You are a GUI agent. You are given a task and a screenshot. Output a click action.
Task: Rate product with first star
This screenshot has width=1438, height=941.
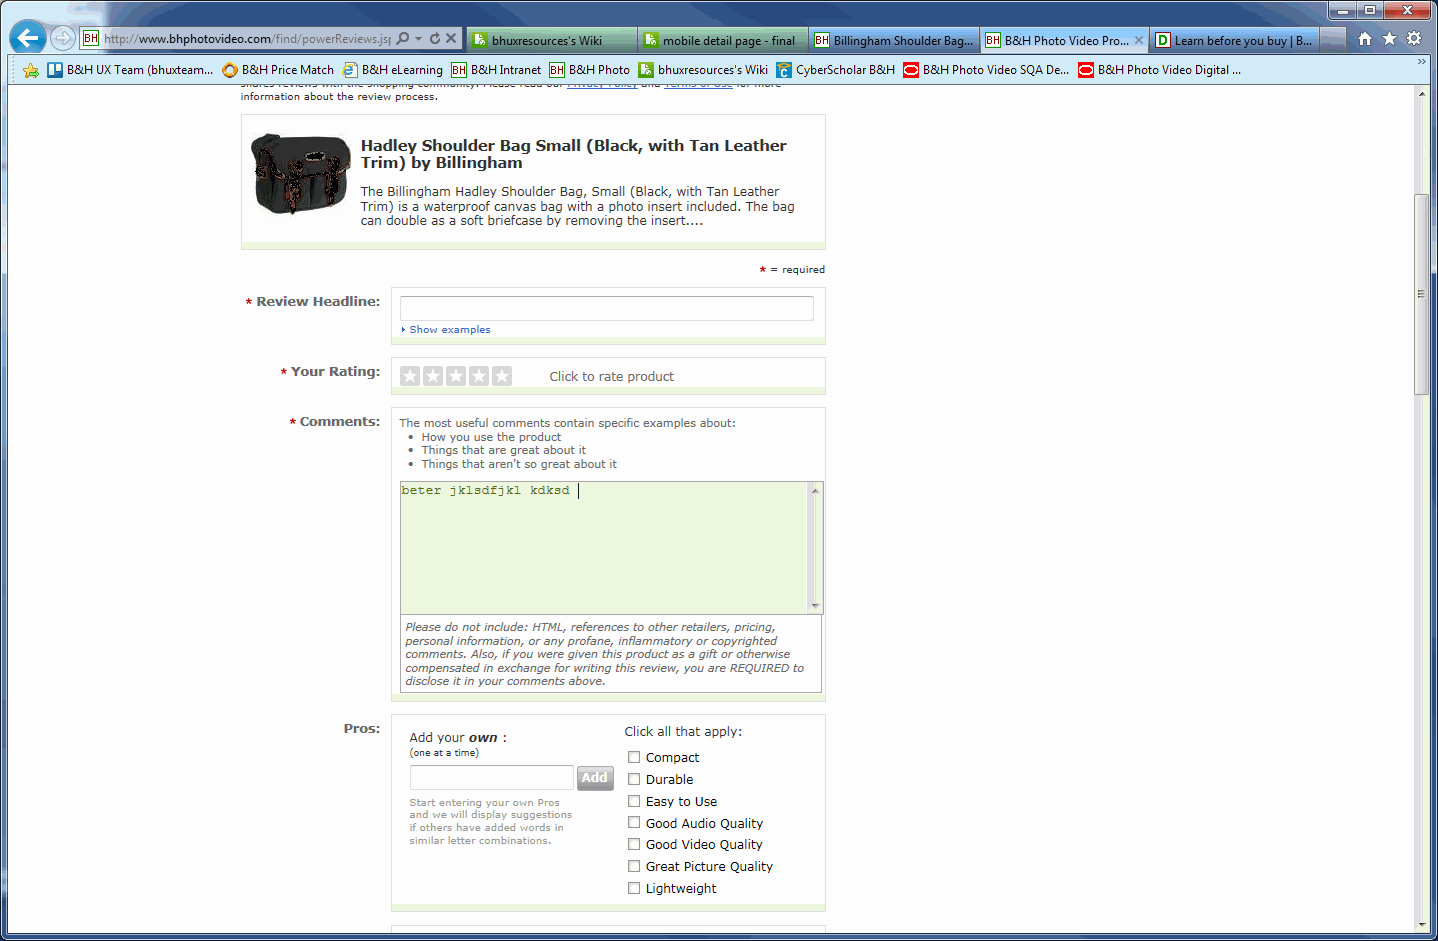click(410, 376)
